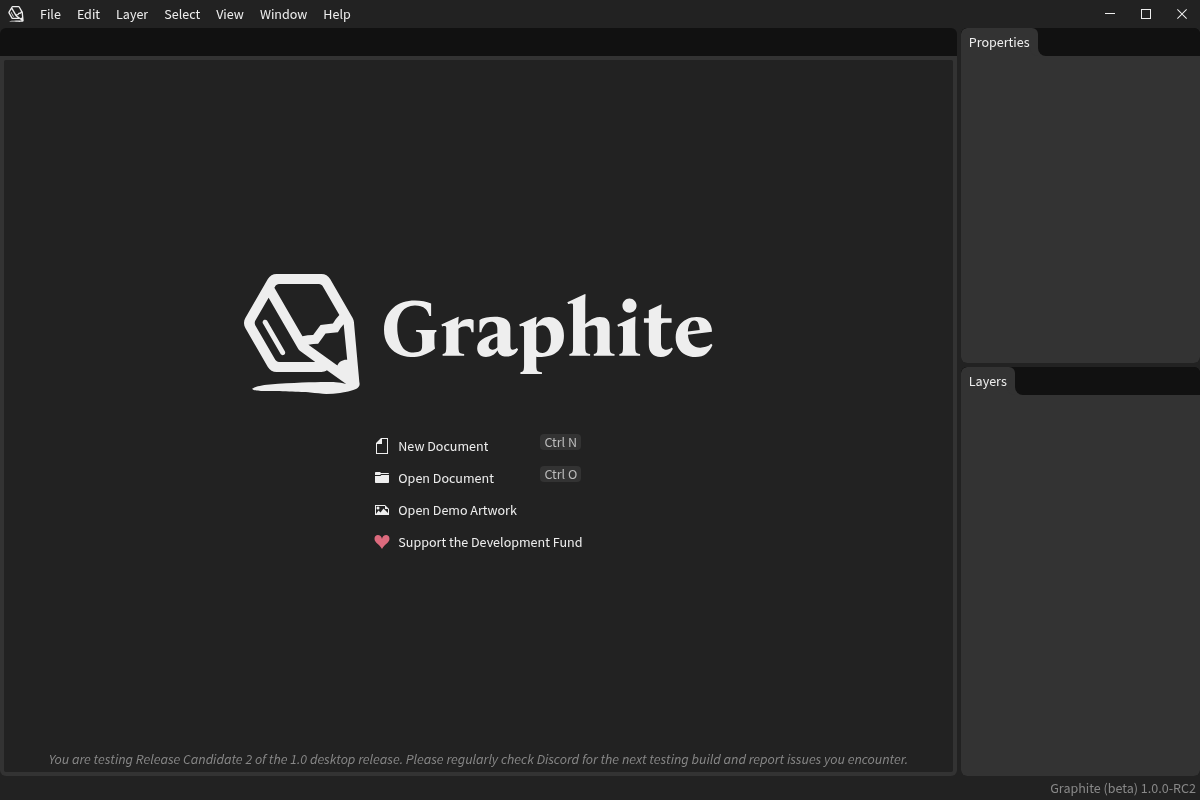Image resolution: width=1200 pixels, height=800 pixels.
Task: Click Support the Development Fund
Action: click(490, 542)
